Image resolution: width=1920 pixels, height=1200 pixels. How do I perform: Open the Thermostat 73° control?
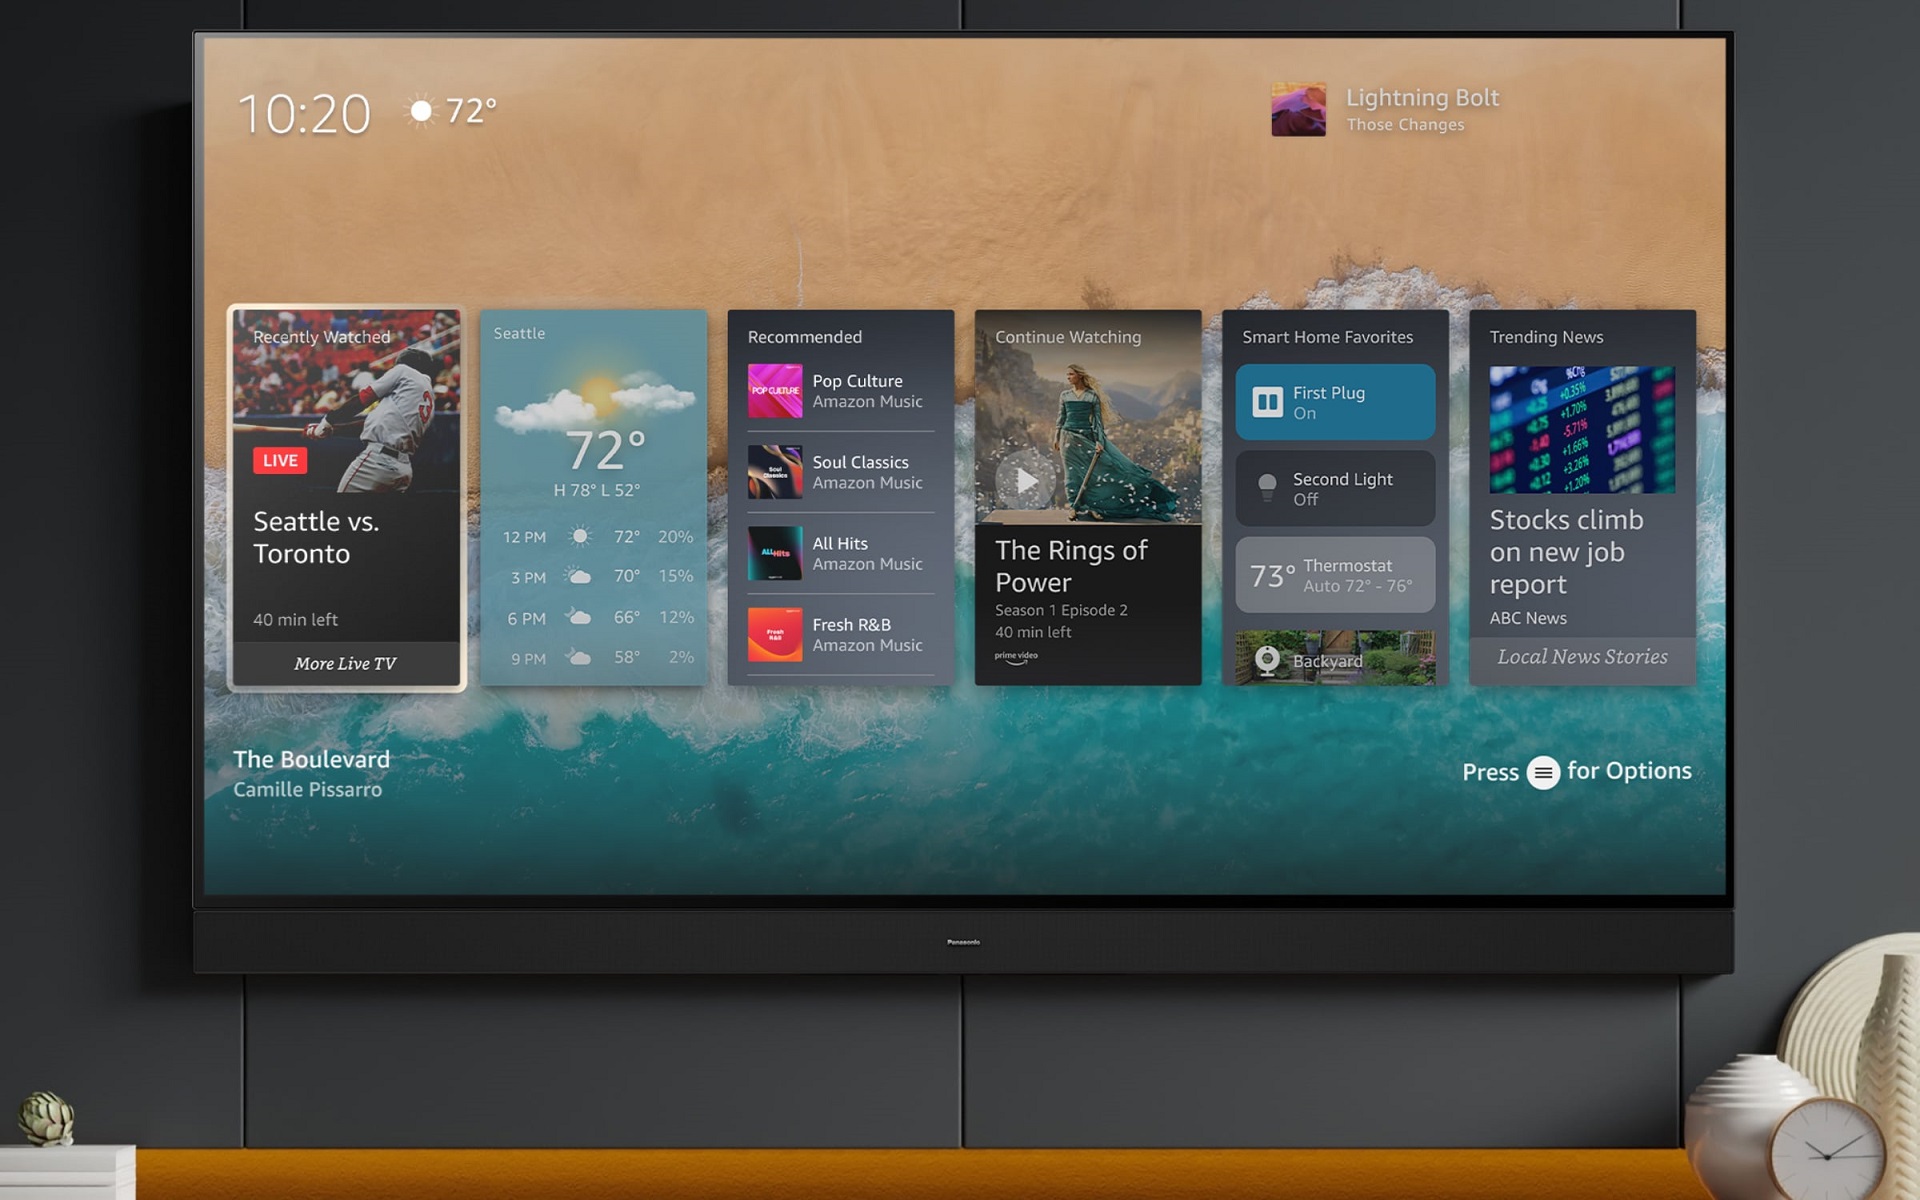[x=1335, y=575]
